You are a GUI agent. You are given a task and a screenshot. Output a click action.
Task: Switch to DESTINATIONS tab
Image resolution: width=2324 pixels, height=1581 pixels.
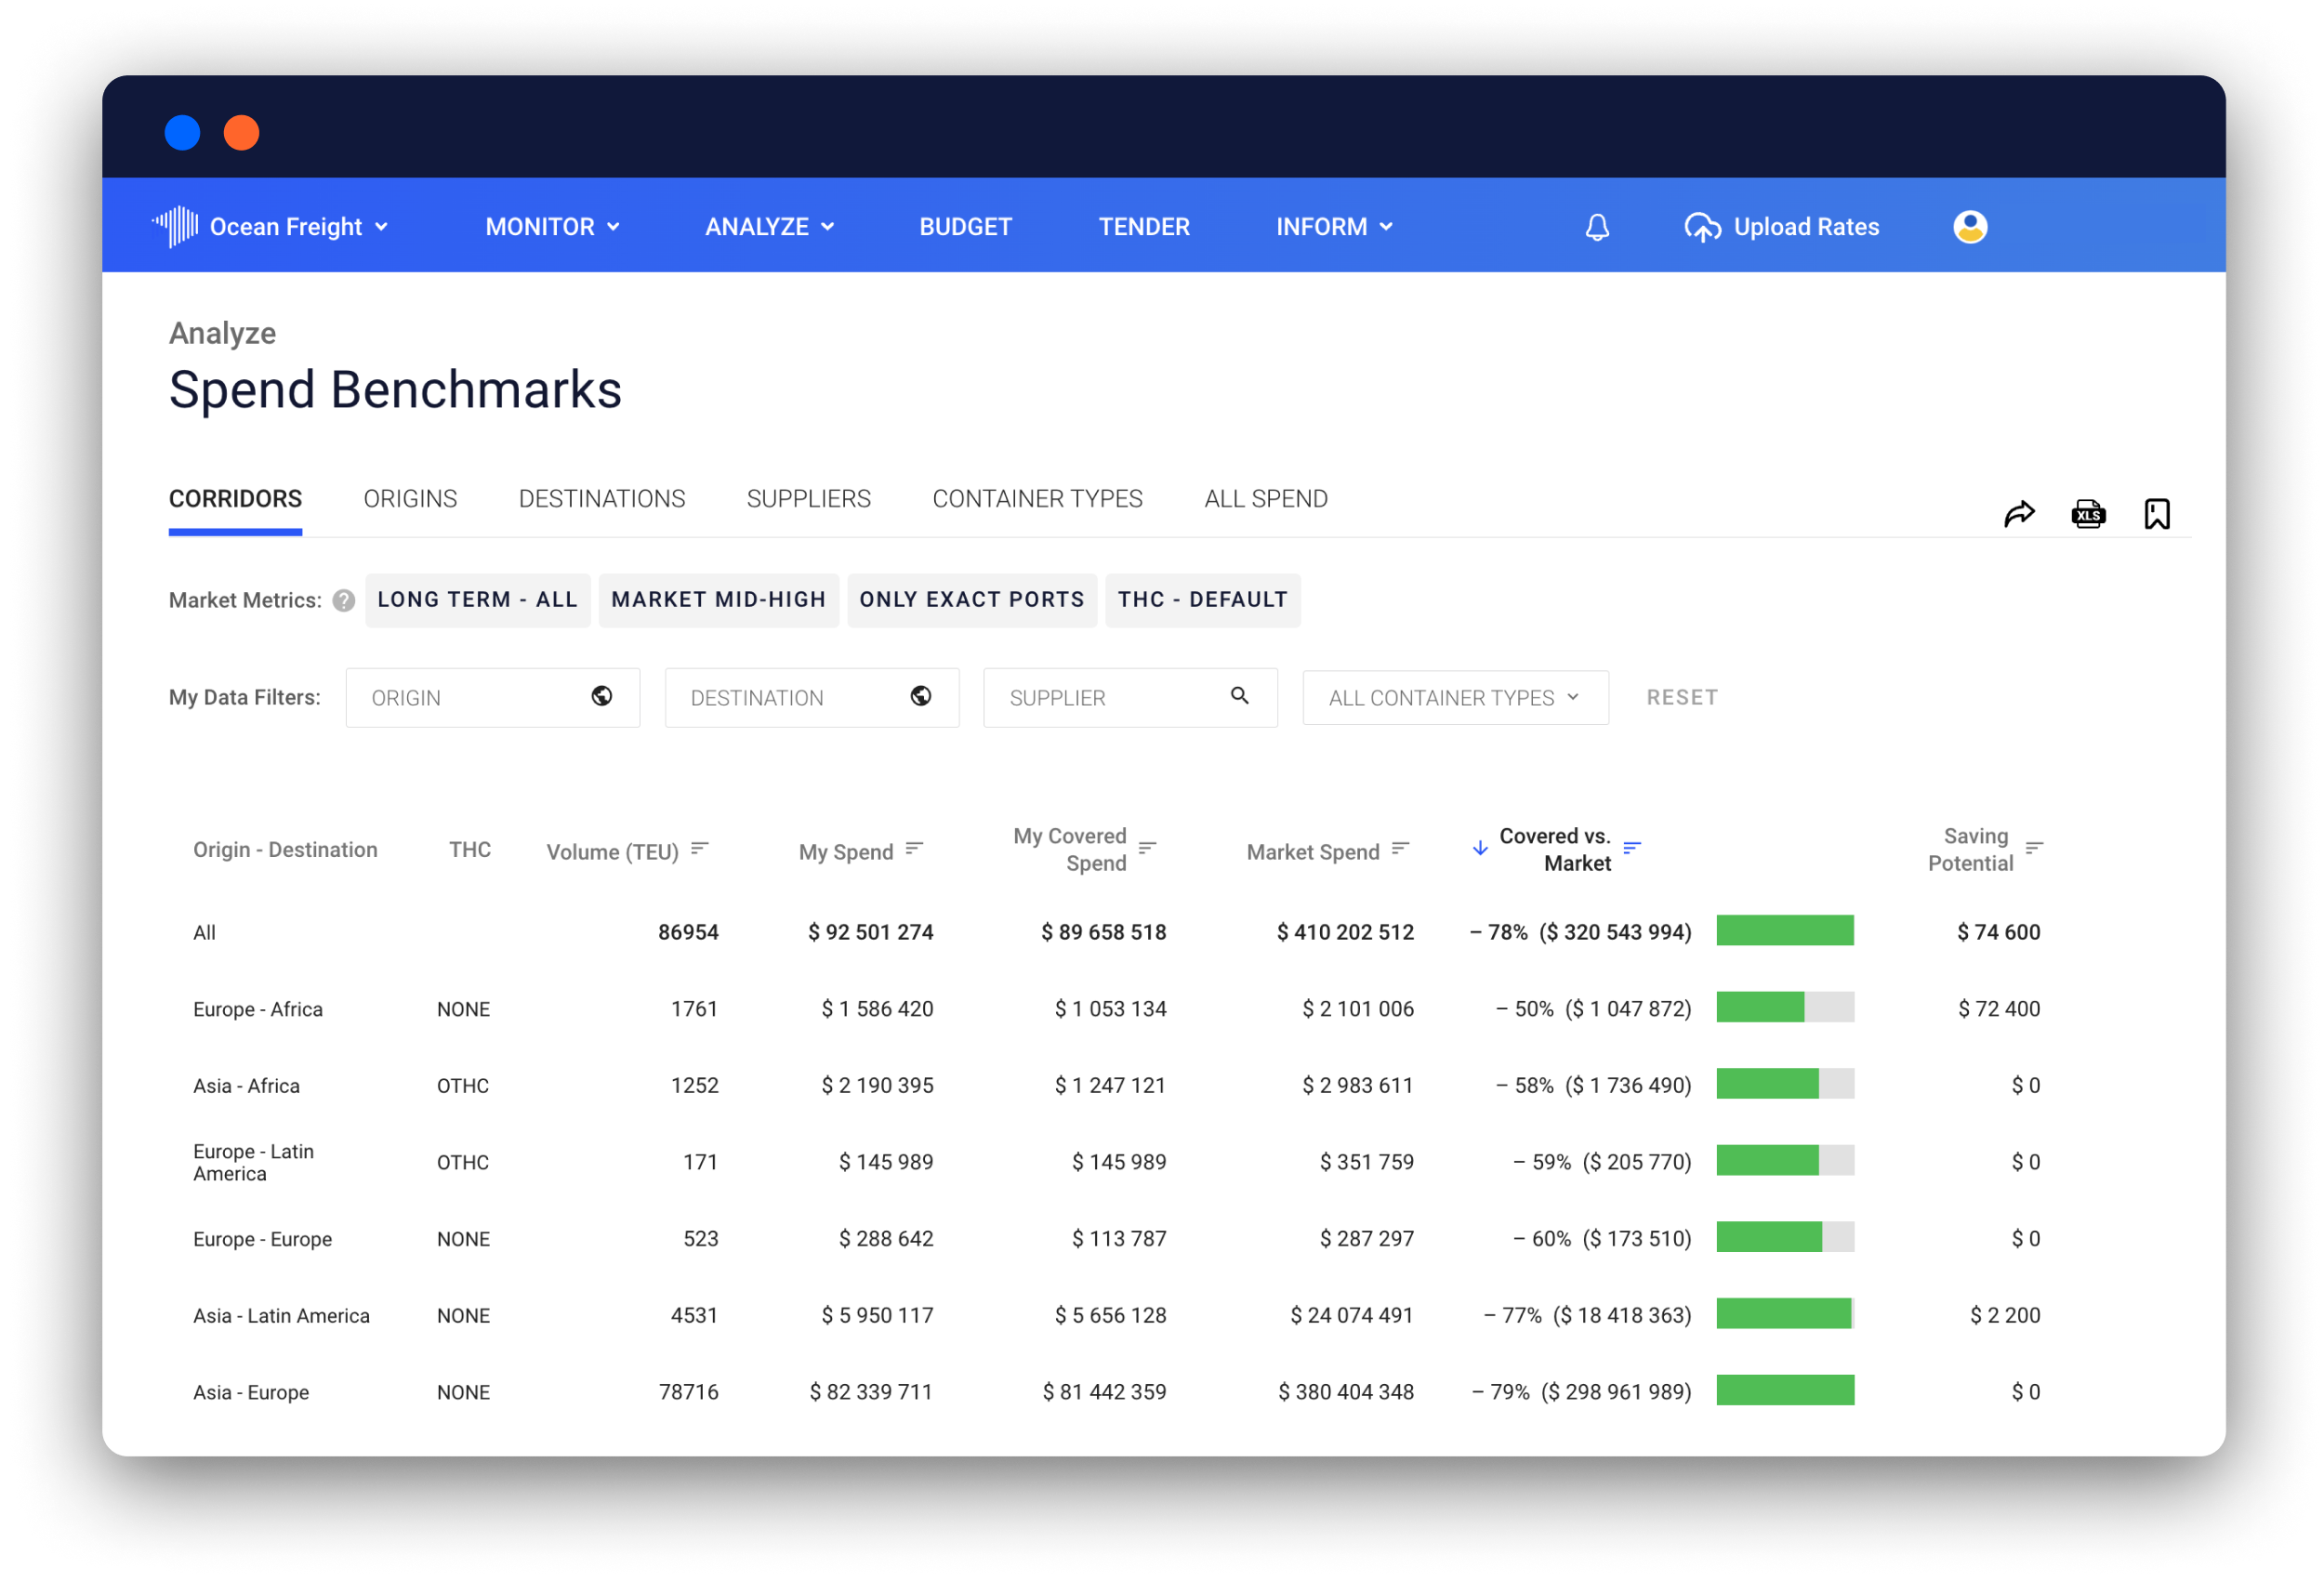(602, 499)
